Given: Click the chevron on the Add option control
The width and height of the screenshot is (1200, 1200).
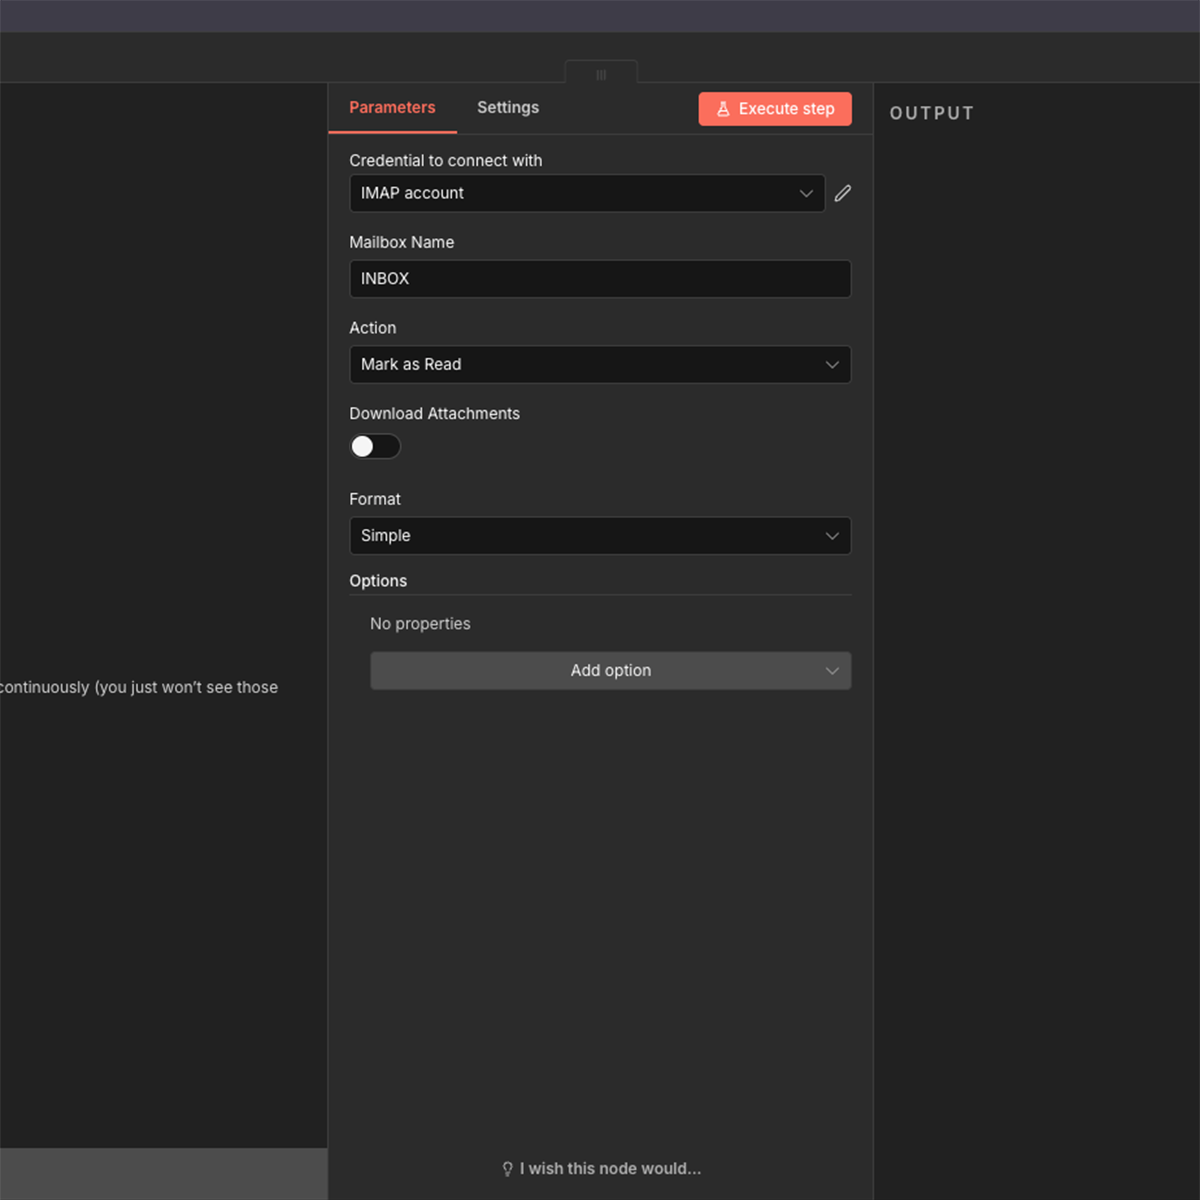Looking at the screenshot, I should coord(832,670).
